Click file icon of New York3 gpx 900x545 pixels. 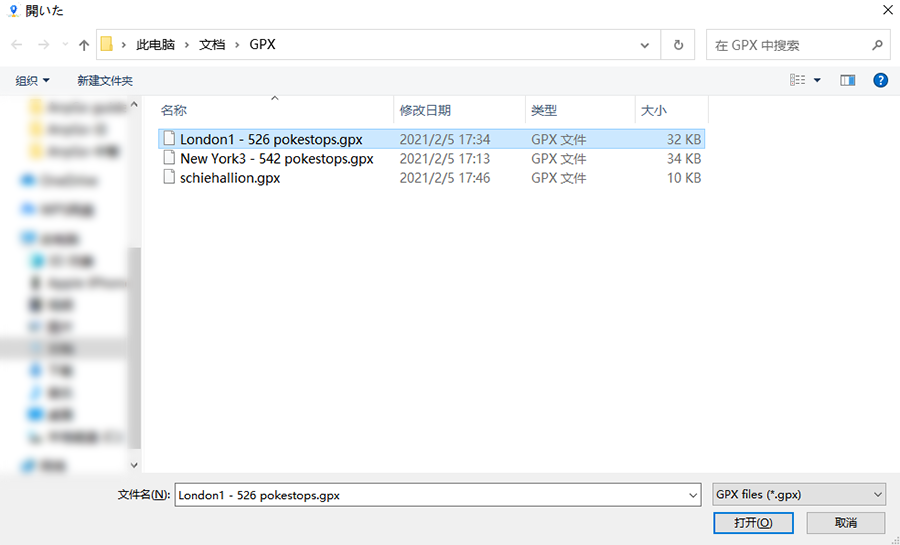tap(169, 158)
